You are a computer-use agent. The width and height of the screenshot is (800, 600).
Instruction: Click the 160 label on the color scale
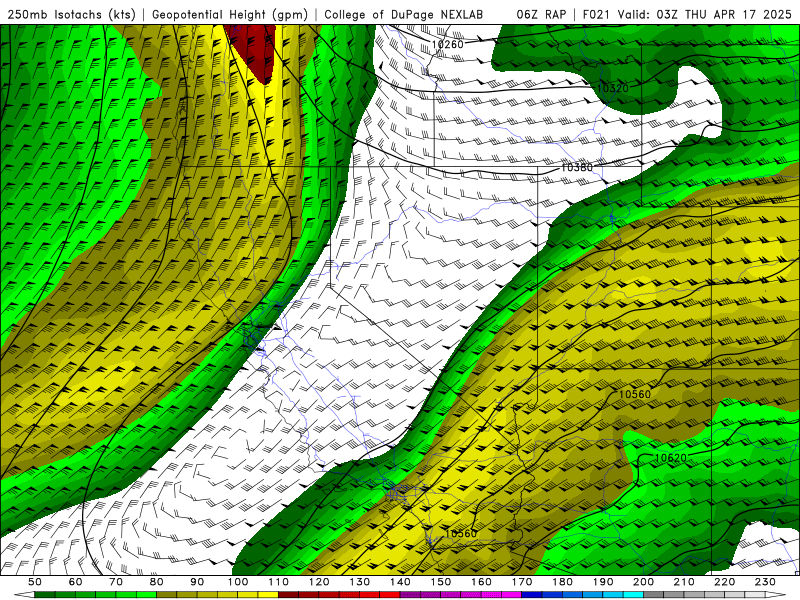pyautogui.click(x=481, y=582)
